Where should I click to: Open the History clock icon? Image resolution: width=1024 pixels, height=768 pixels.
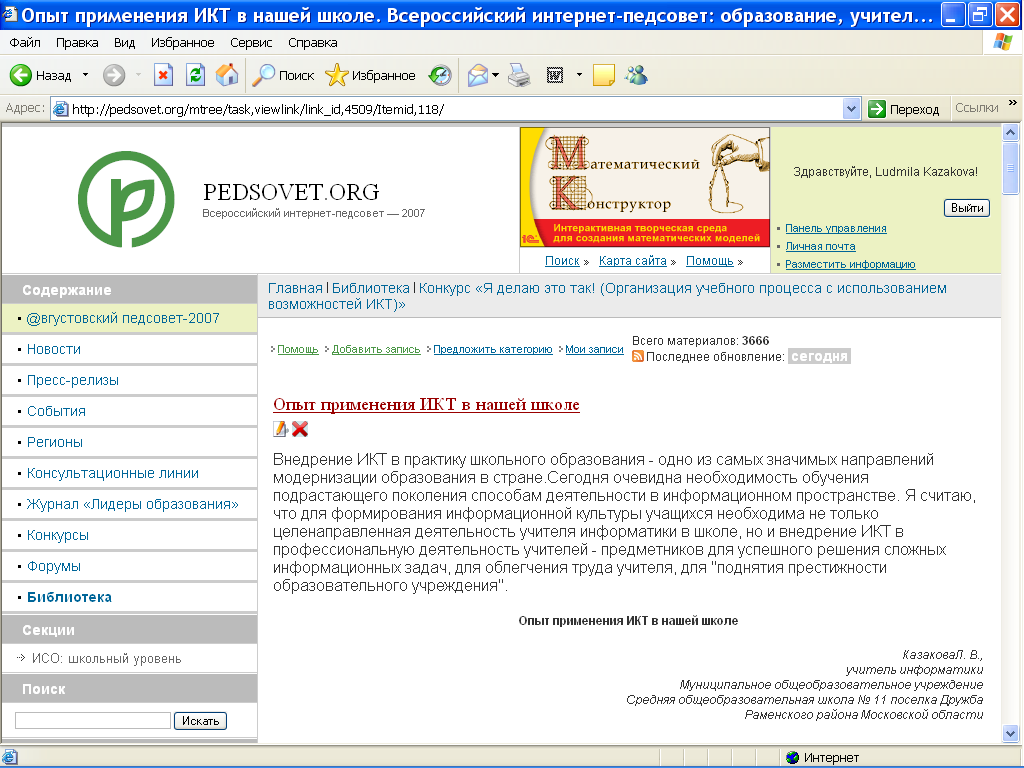coord(440,76)
